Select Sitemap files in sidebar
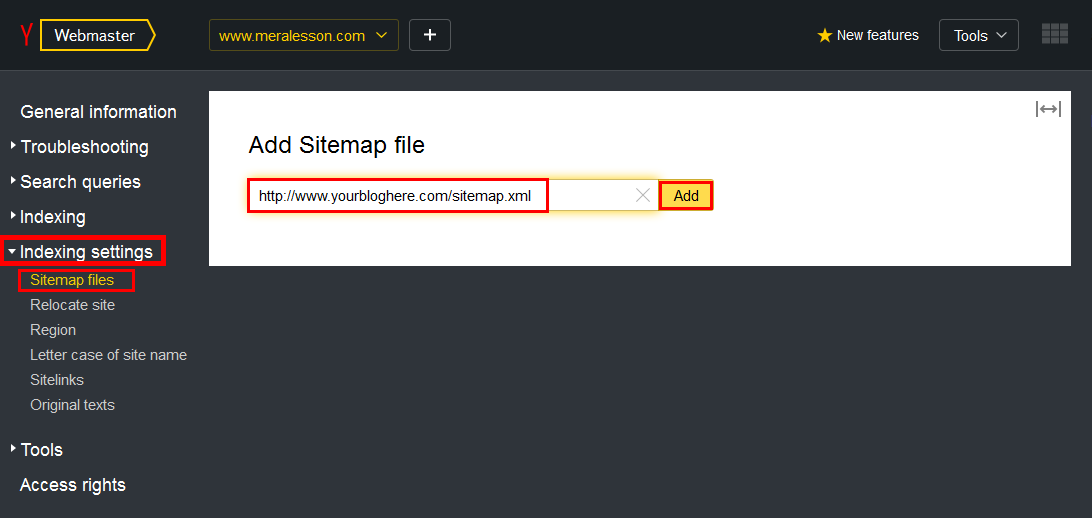 (x=72, y=280)
